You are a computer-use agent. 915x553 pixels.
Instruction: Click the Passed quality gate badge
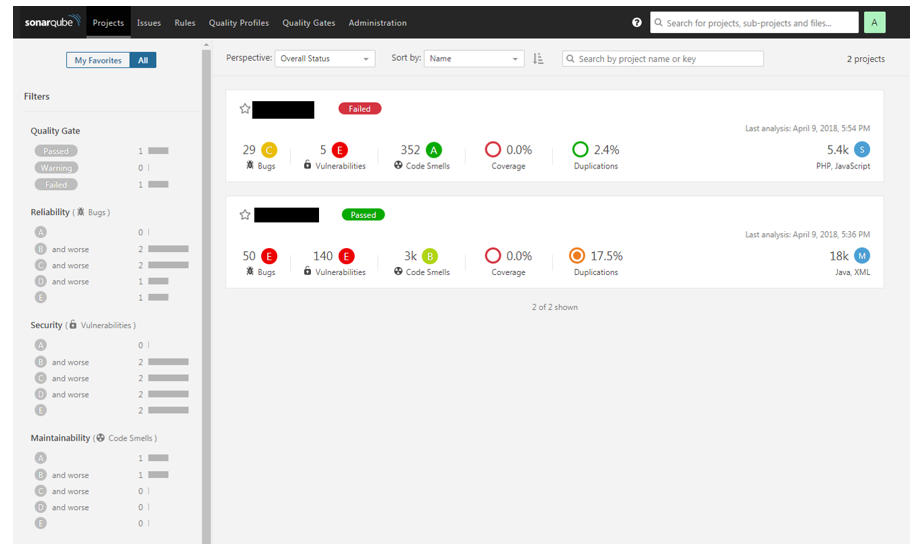click(363, 215)
